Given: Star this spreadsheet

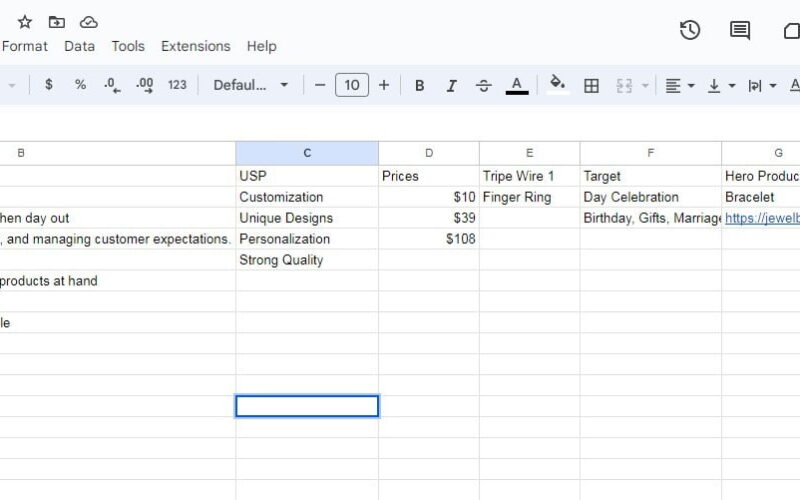Looking at the screenshot, I should click(x=24, y=22).
